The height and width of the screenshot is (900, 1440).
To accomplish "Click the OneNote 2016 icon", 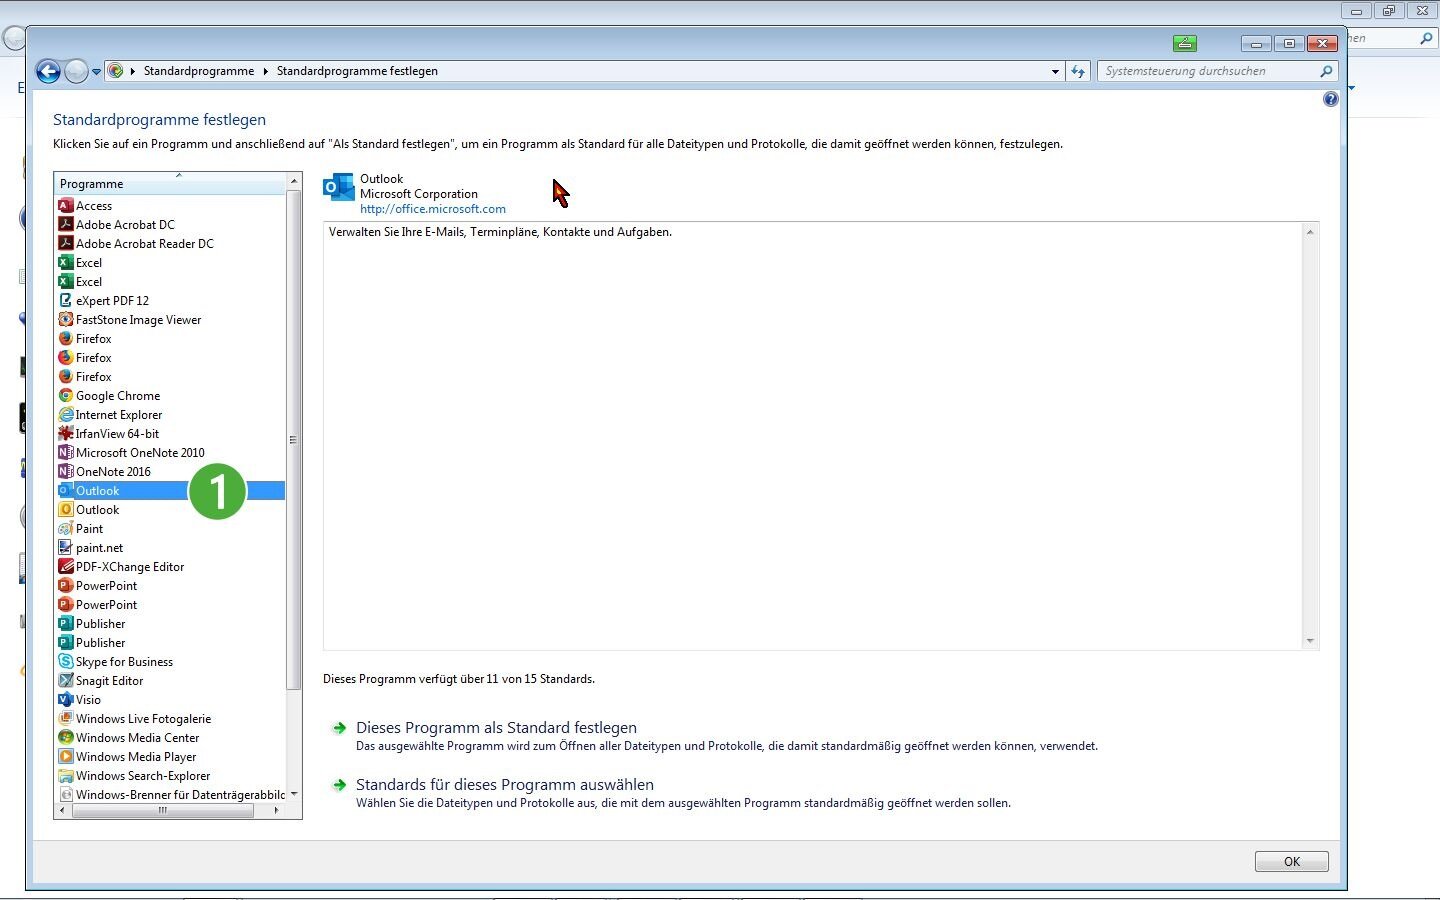I will coord(66,472).
